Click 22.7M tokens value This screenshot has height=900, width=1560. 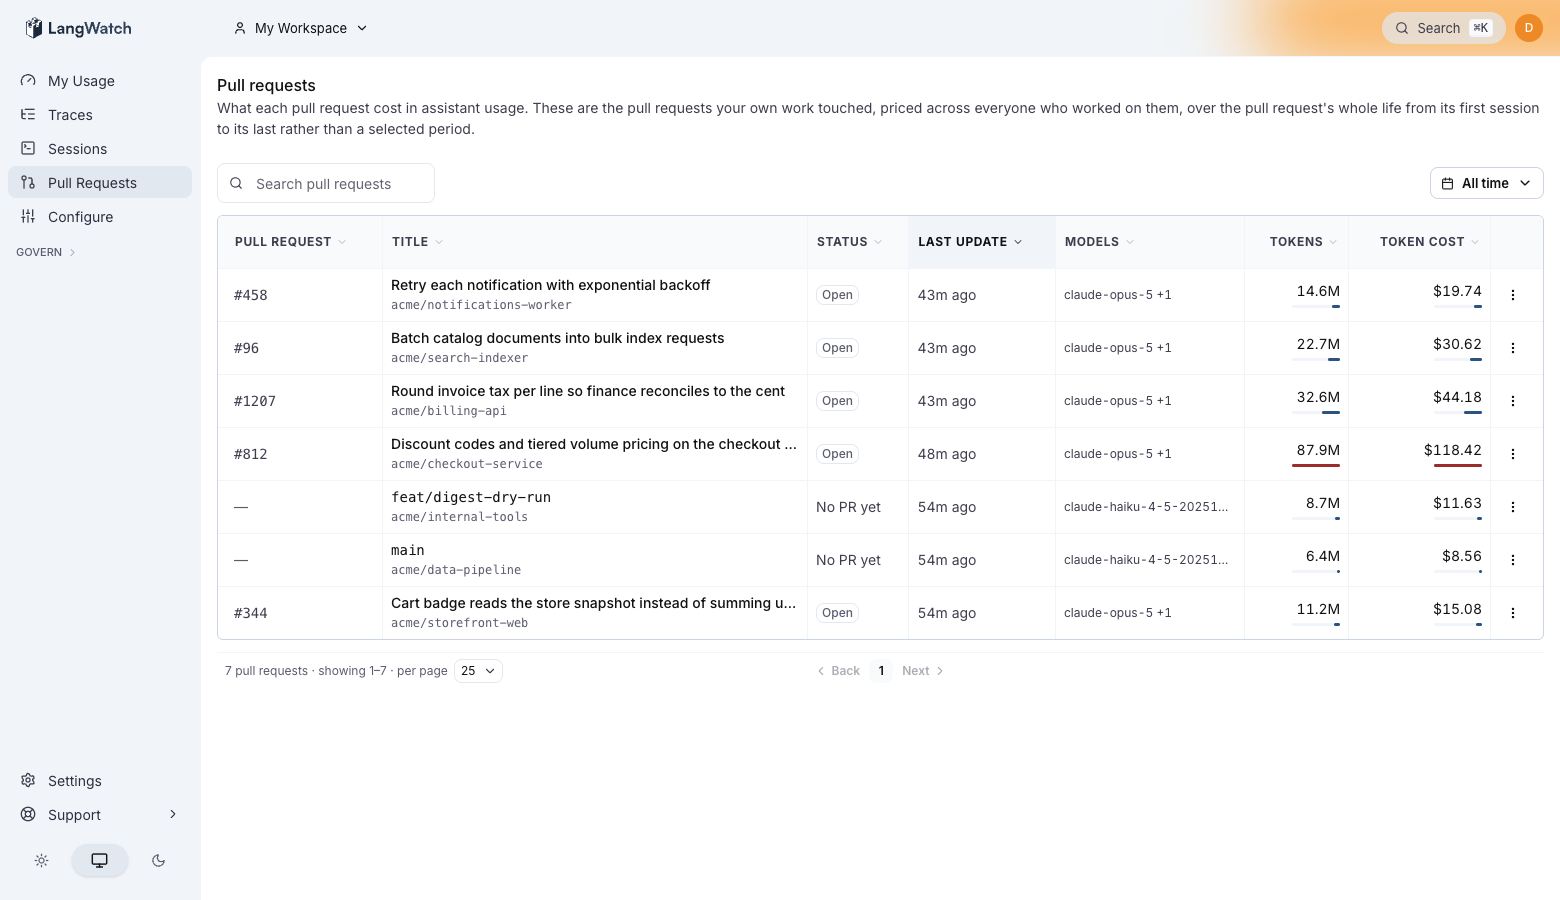1318,344
